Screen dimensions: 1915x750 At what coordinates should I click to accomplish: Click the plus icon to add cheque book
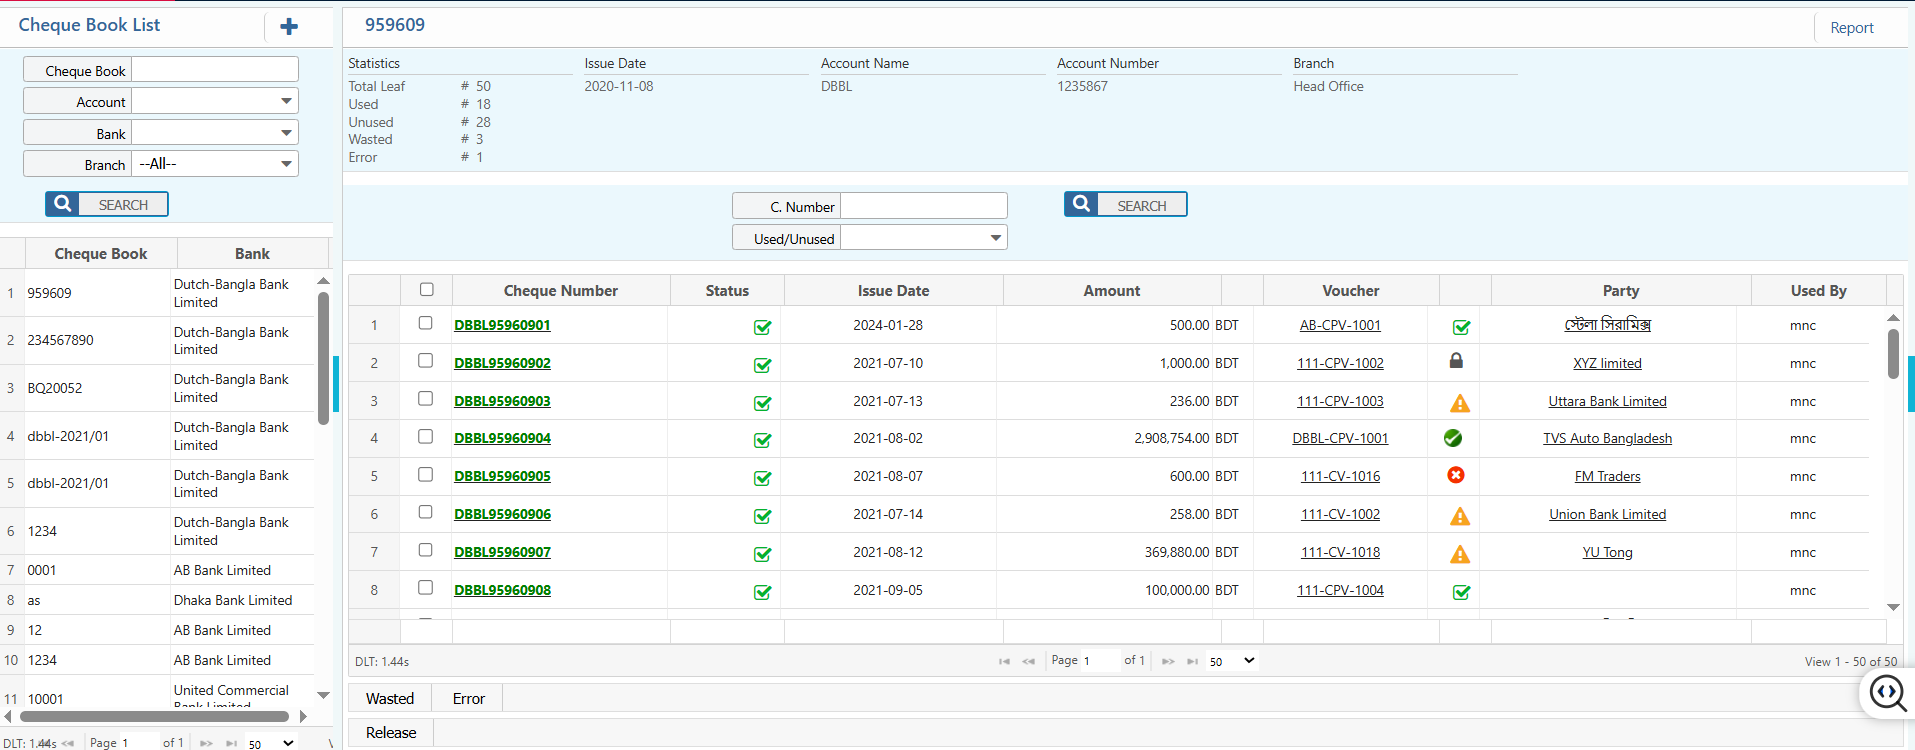[x=289, y=27]
